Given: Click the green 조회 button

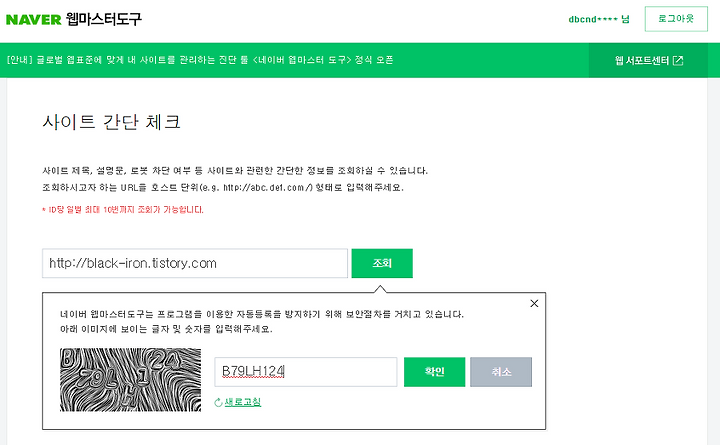Looking at the screenshot, I should 382,263.
